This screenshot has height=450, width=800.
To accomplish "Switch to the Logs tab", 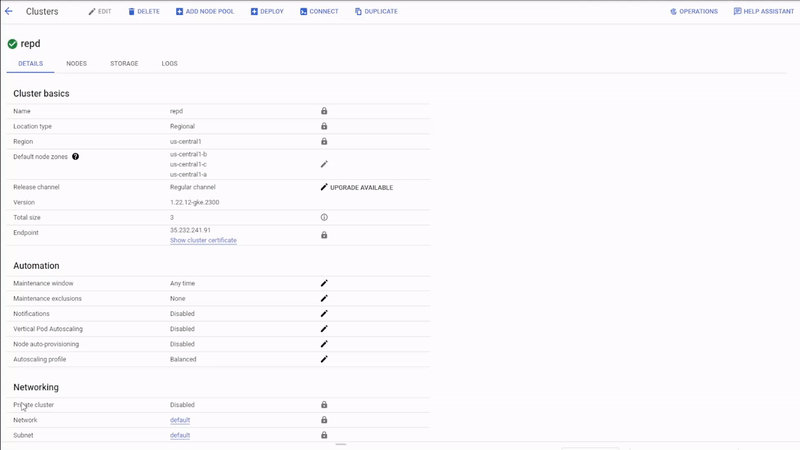I will [169, 64].
